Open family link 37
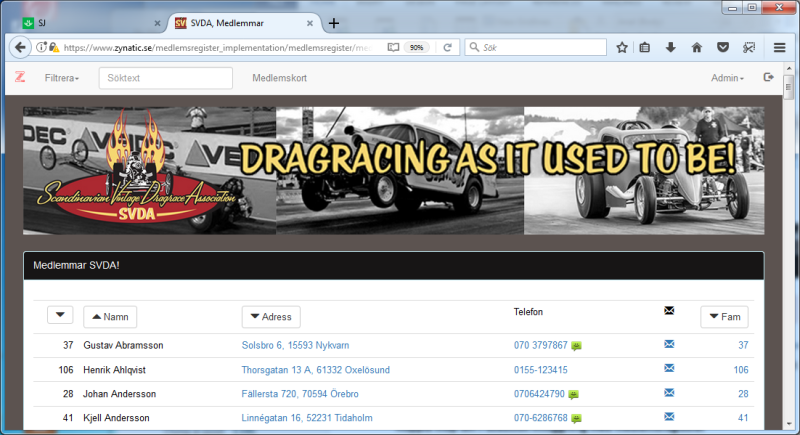800x435 pixels. [x=743, y=345]
